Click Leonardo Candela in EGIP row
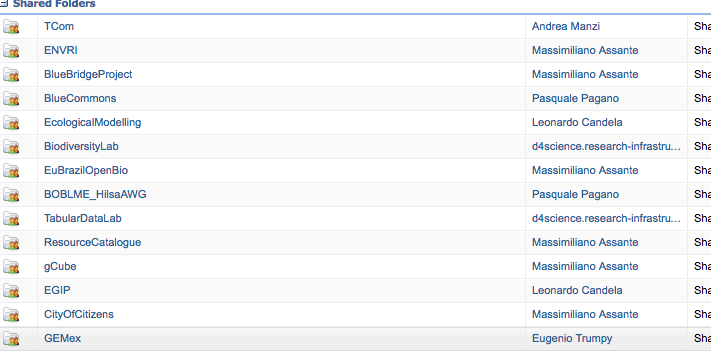The width and height of the screenshot is (711, 361). (577, 290)
